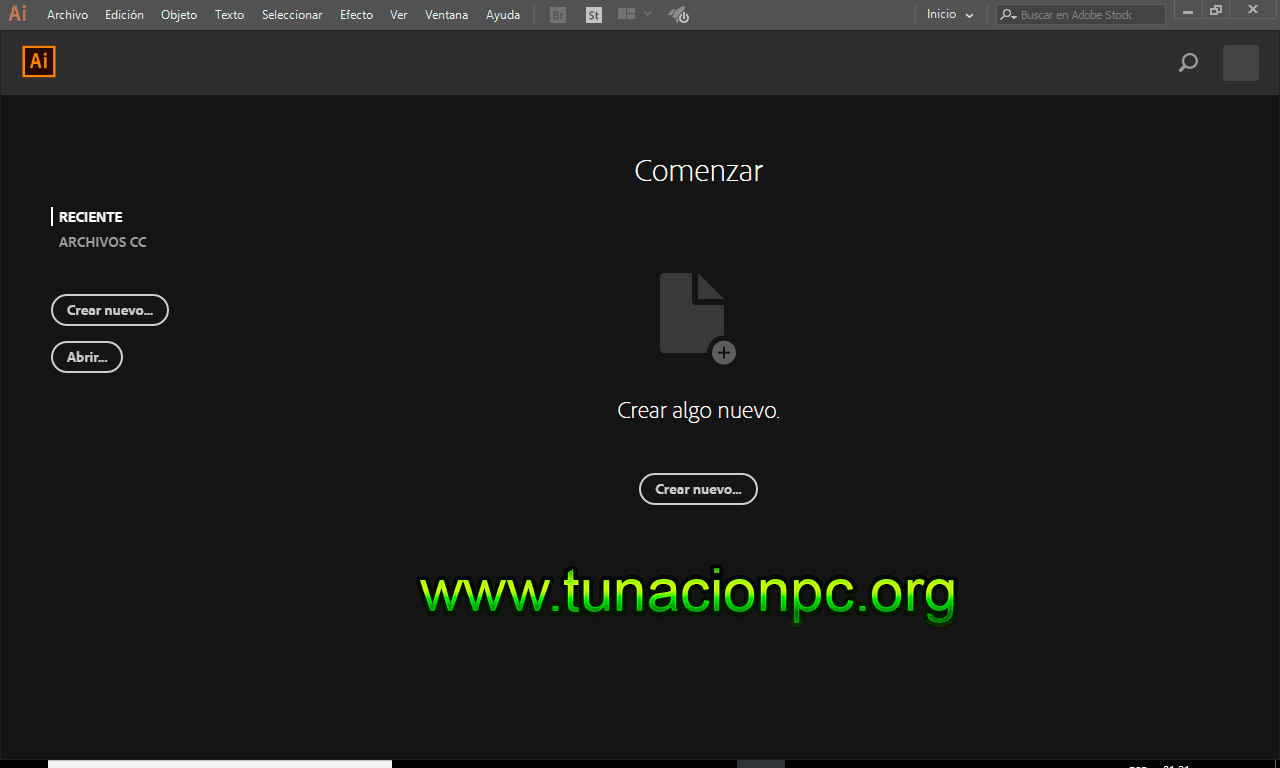The image size is (1280, 768).
Task: Open the Efecto menu
Action: click(x=356, y=15)
